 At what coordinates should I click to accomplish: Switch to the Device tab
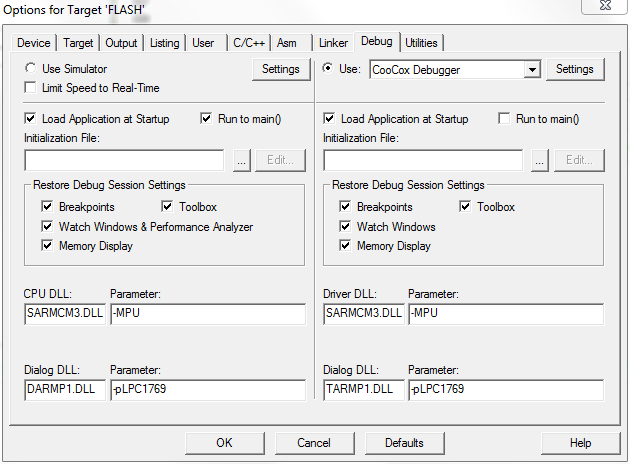[34, 43]
